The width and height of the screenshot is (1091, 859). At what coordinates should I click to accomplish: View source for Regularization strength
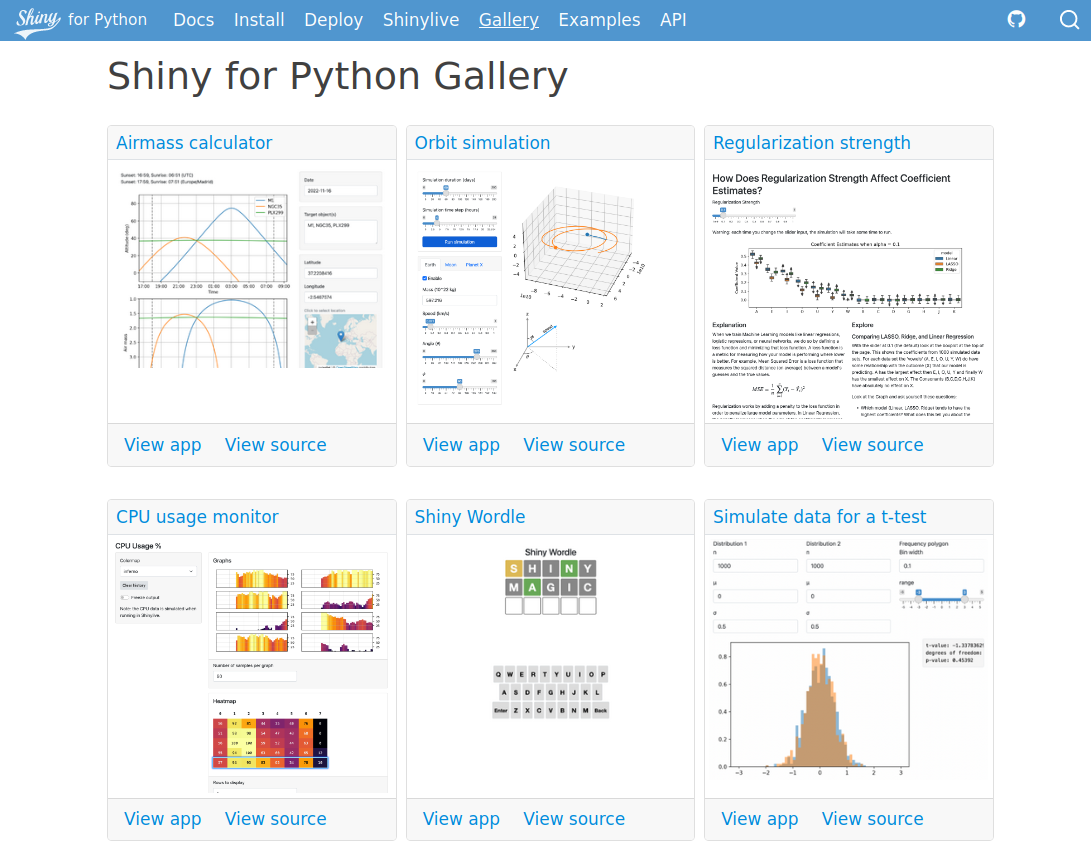873,444
